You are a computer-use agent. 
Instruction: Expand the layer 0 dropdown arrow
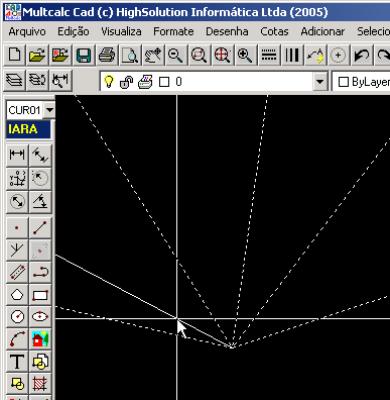[x=320, y=82]
